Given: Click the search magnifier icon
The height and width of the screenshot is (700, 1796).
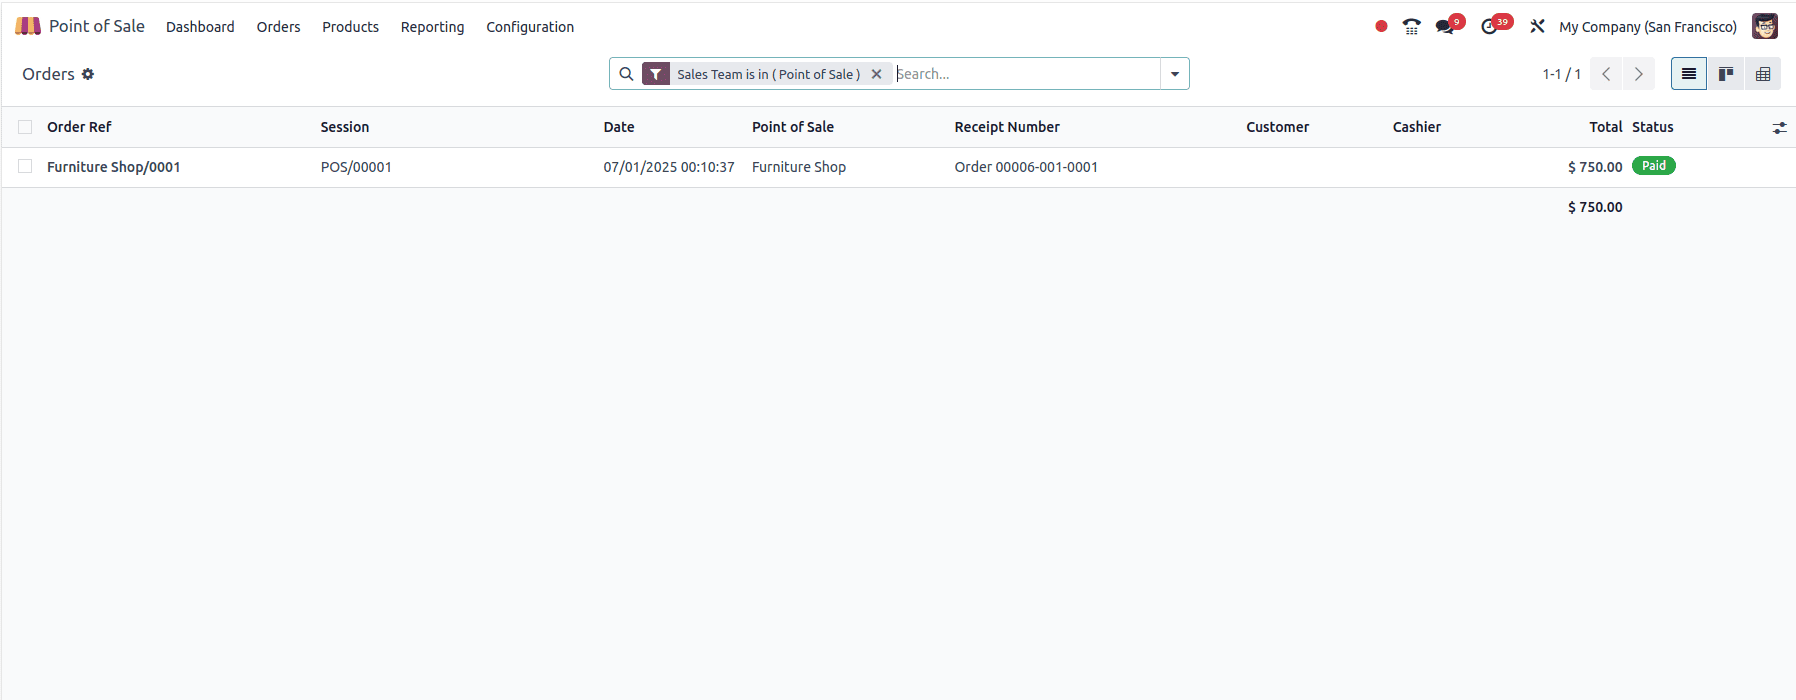Looking at the screenshot, I should tap(626, 74).
